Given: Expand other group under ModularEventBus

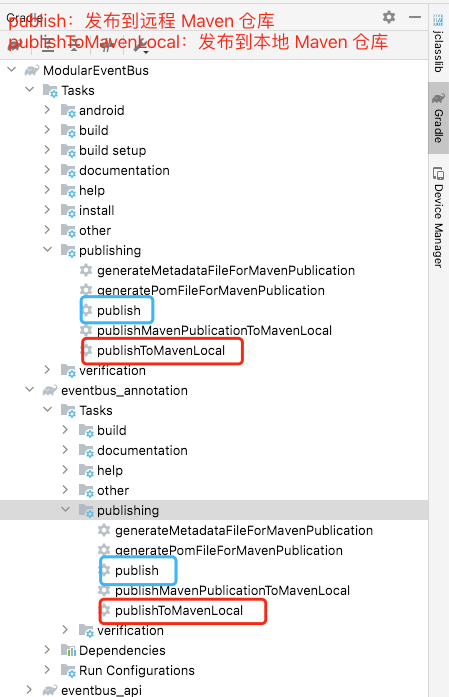Looking at the screenshot, I should (48, 230).
